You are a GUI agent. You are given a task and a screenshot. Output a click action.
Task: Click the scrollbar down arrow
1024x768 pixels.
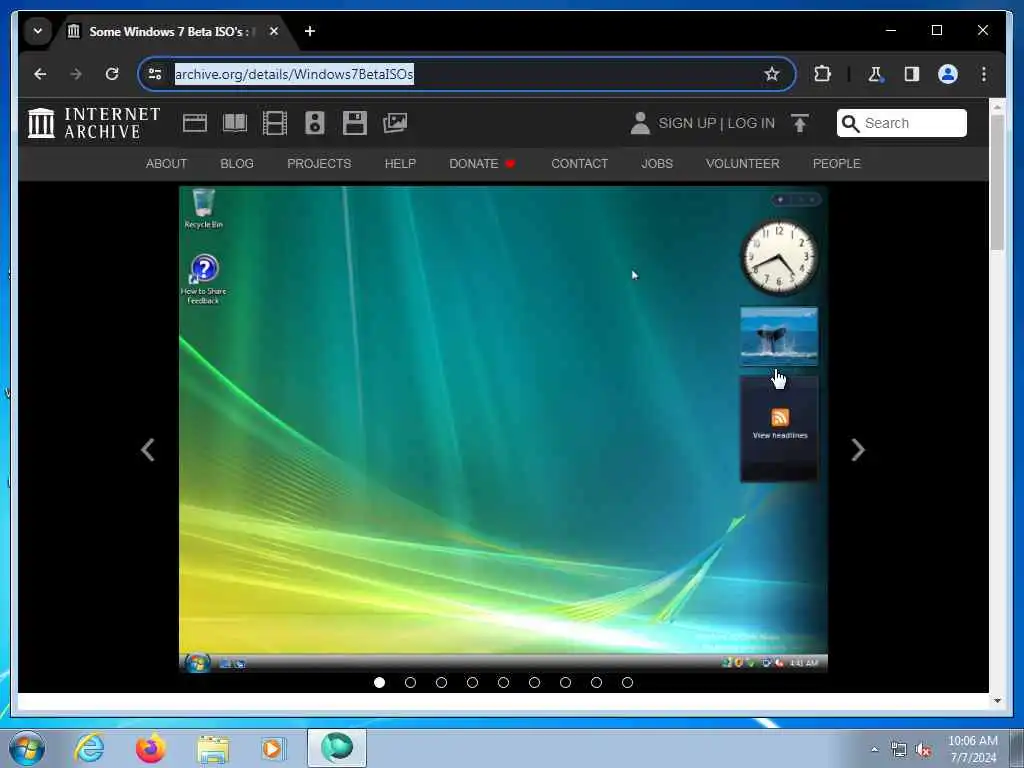[x=997, y=701]
